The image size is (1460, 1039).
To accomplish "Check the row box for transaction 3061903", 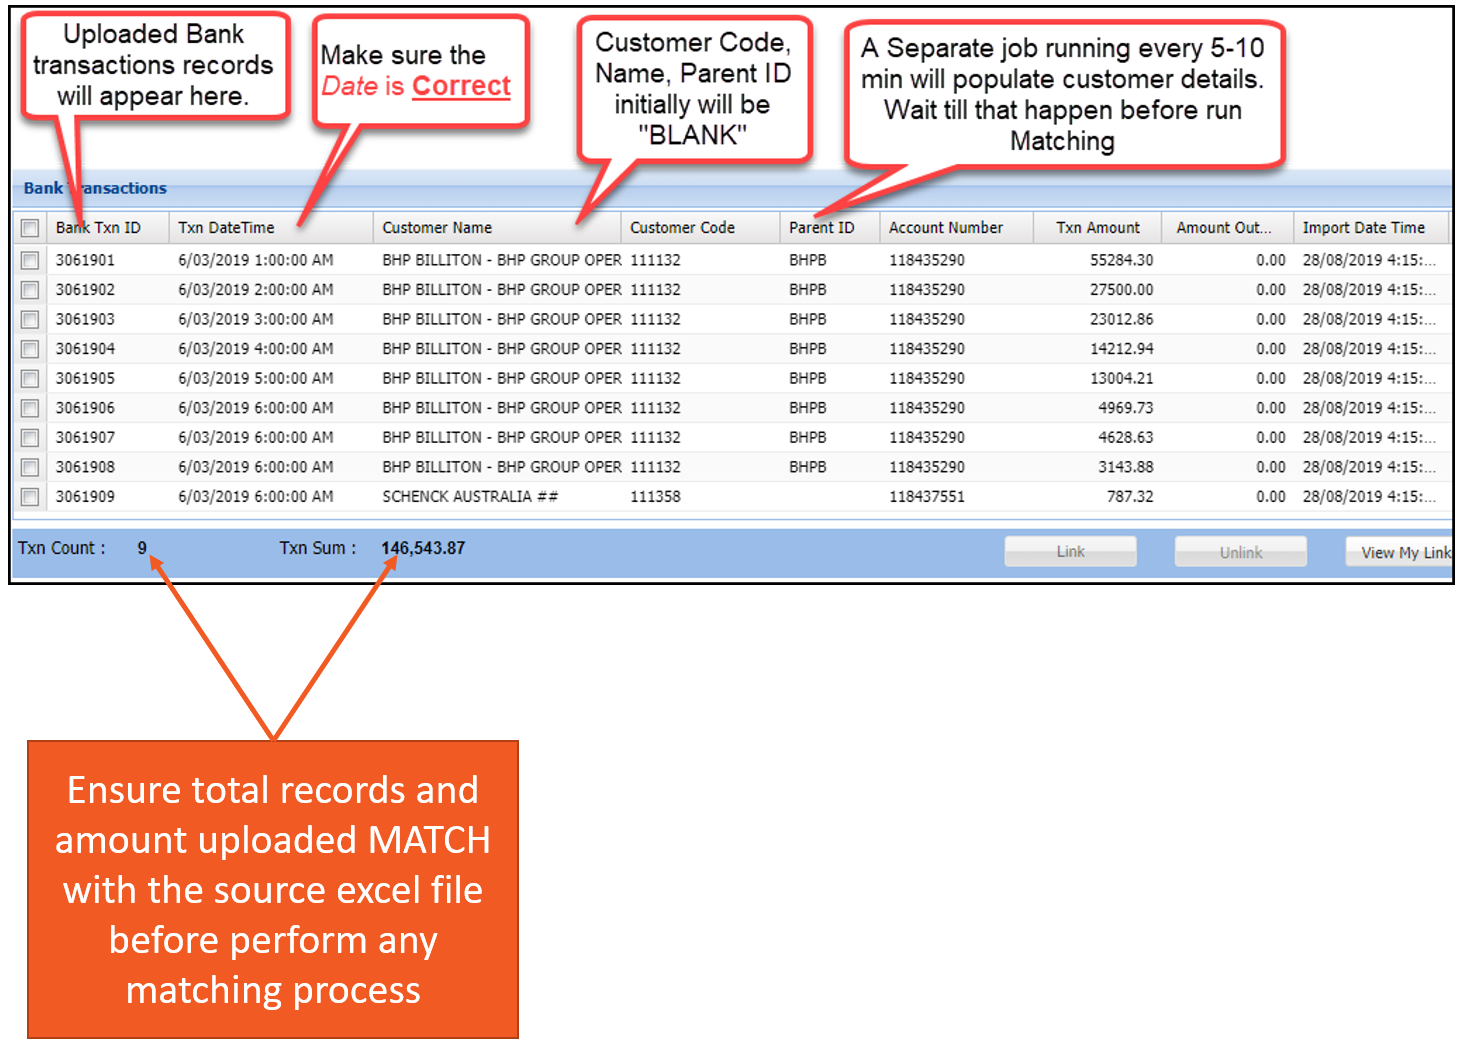I will pos(30,320).
